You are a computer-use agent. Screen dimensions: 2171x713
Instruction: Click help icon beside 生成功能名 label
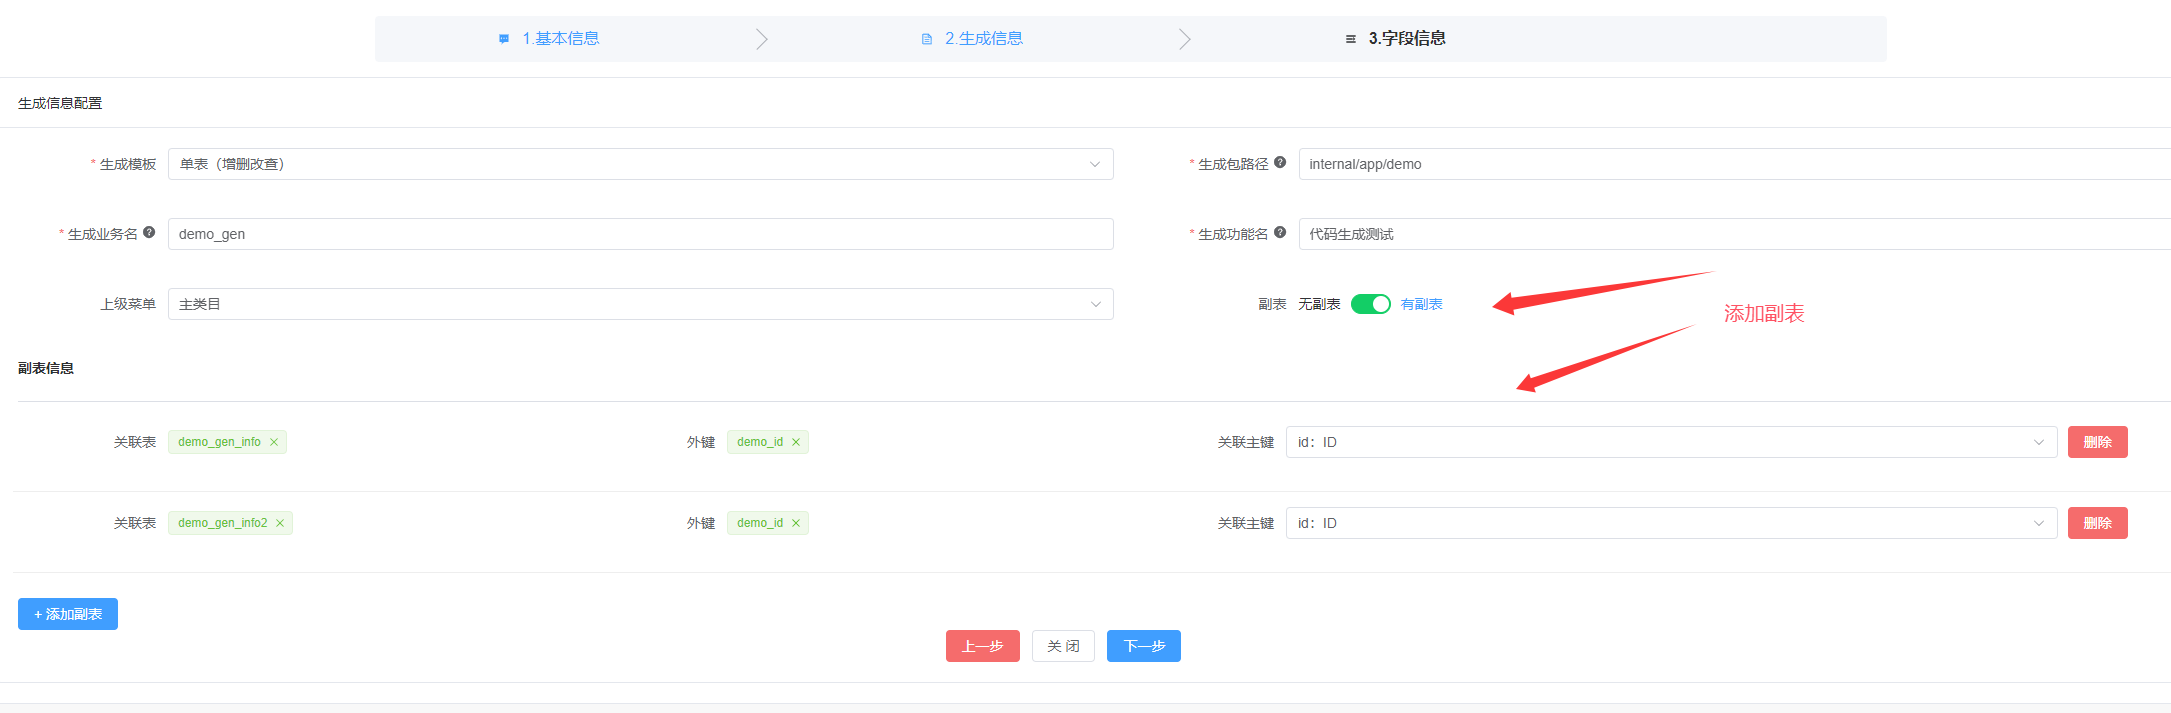click(x=1280, y=232)
